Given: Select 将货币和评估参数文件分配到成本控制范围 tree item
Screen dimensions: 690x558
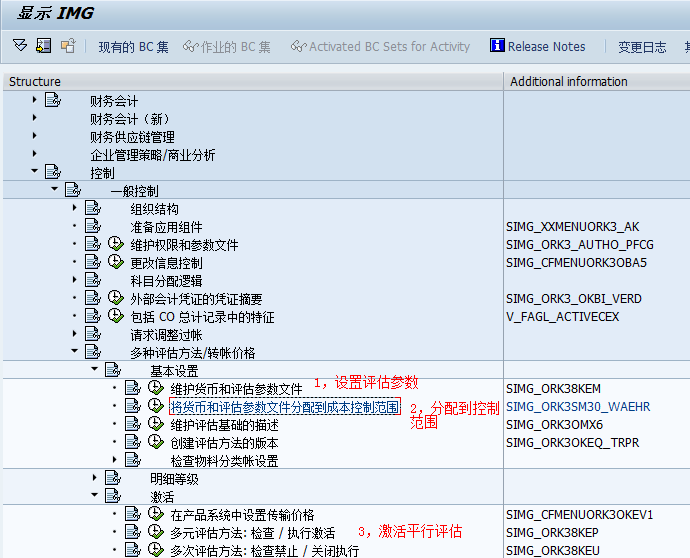Looking at the screenshot, I should 285,407.
